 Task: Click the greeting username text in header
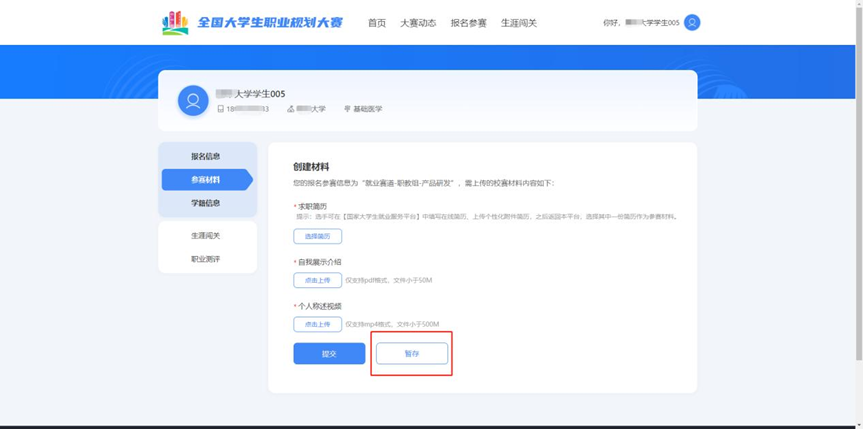pos(641,23)
